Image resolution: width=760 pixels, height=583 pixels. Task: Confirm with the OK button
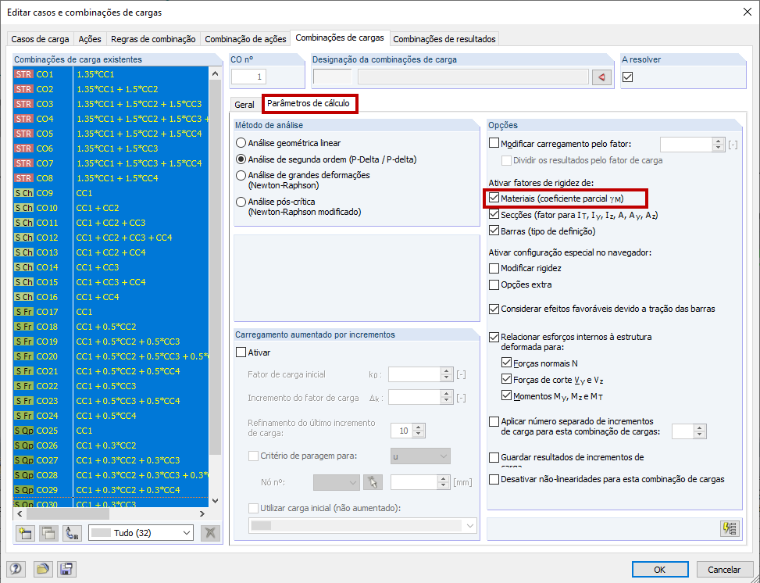660,569
